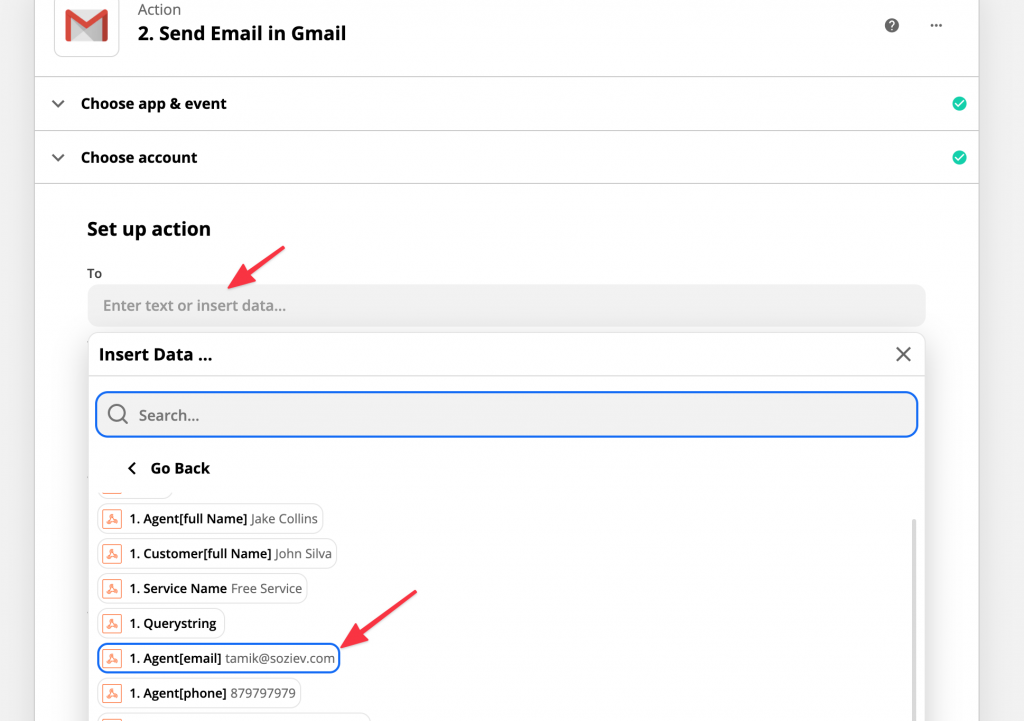
Task: Click the icon on Service Name pill
Action: tap(112, 589)
